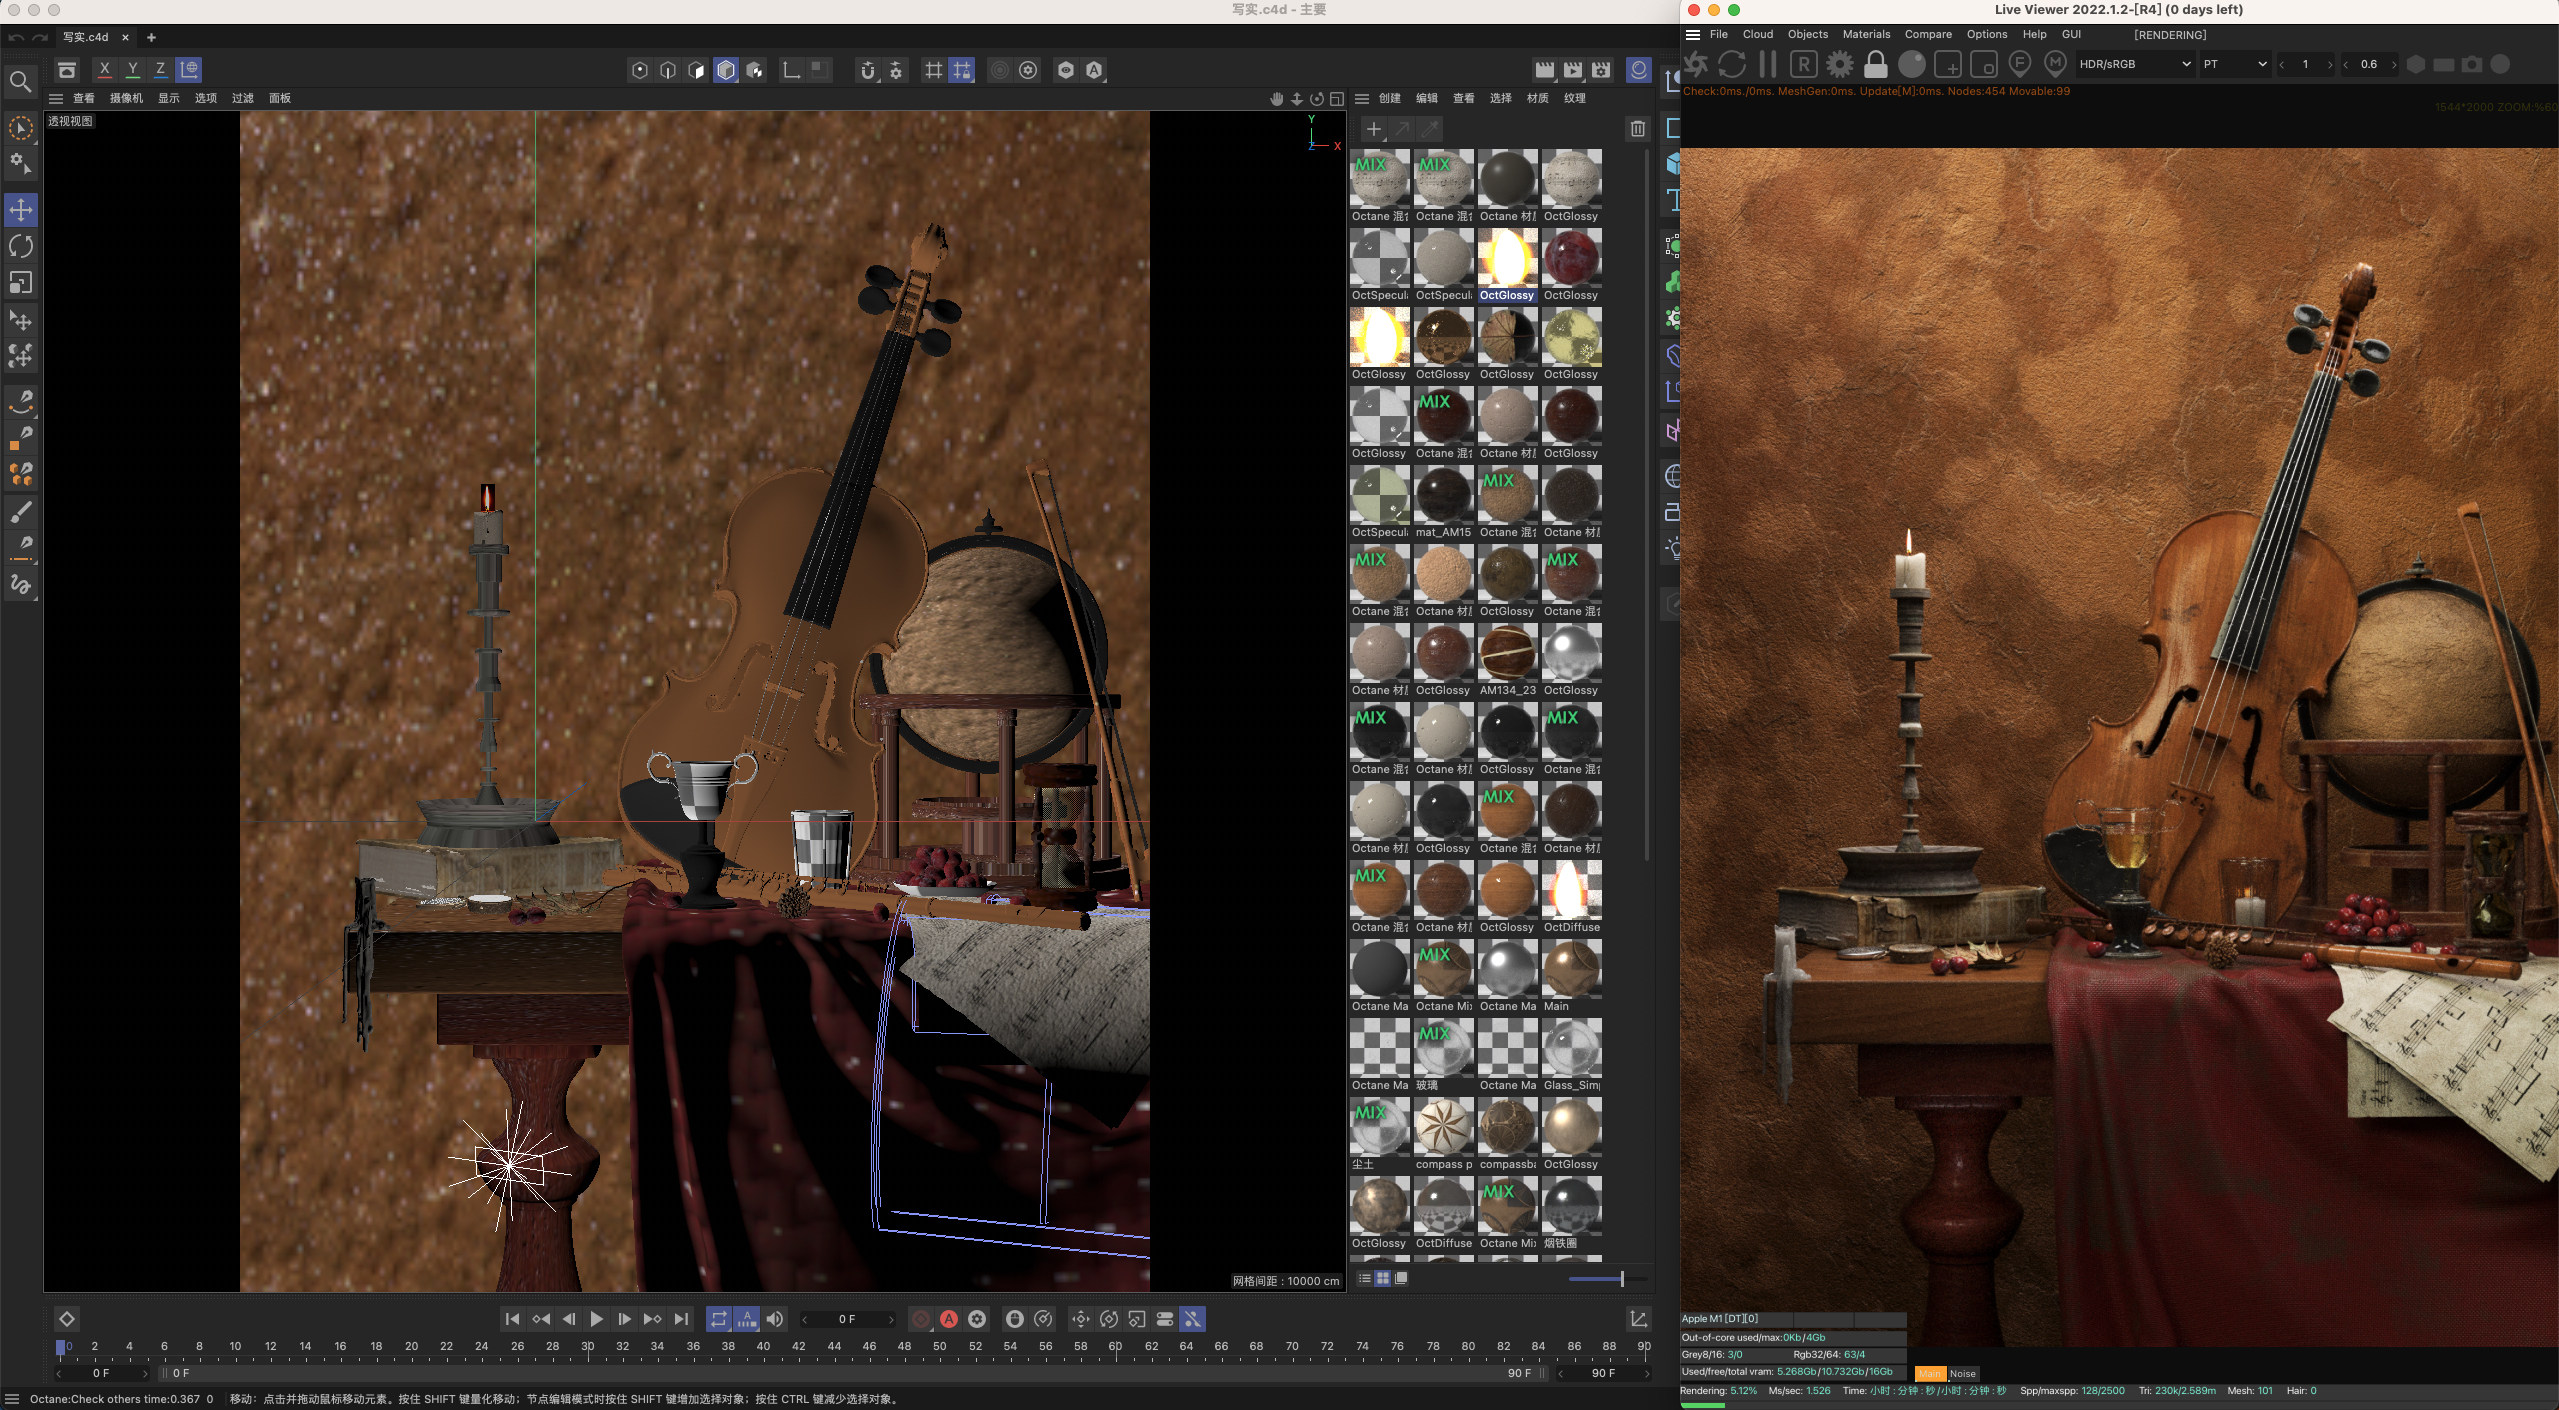The width and height of the screenshot is (2559, 1410).
Task: Open the PT kernel dropdown
Action: click(x=2234, y=64)
